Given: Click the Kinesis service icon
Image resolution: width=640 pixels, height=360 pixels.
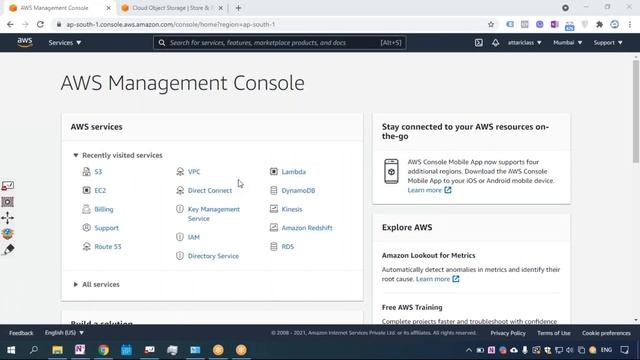Looking at the screenshot, I should pyautogui.click(x=274, y=209).
